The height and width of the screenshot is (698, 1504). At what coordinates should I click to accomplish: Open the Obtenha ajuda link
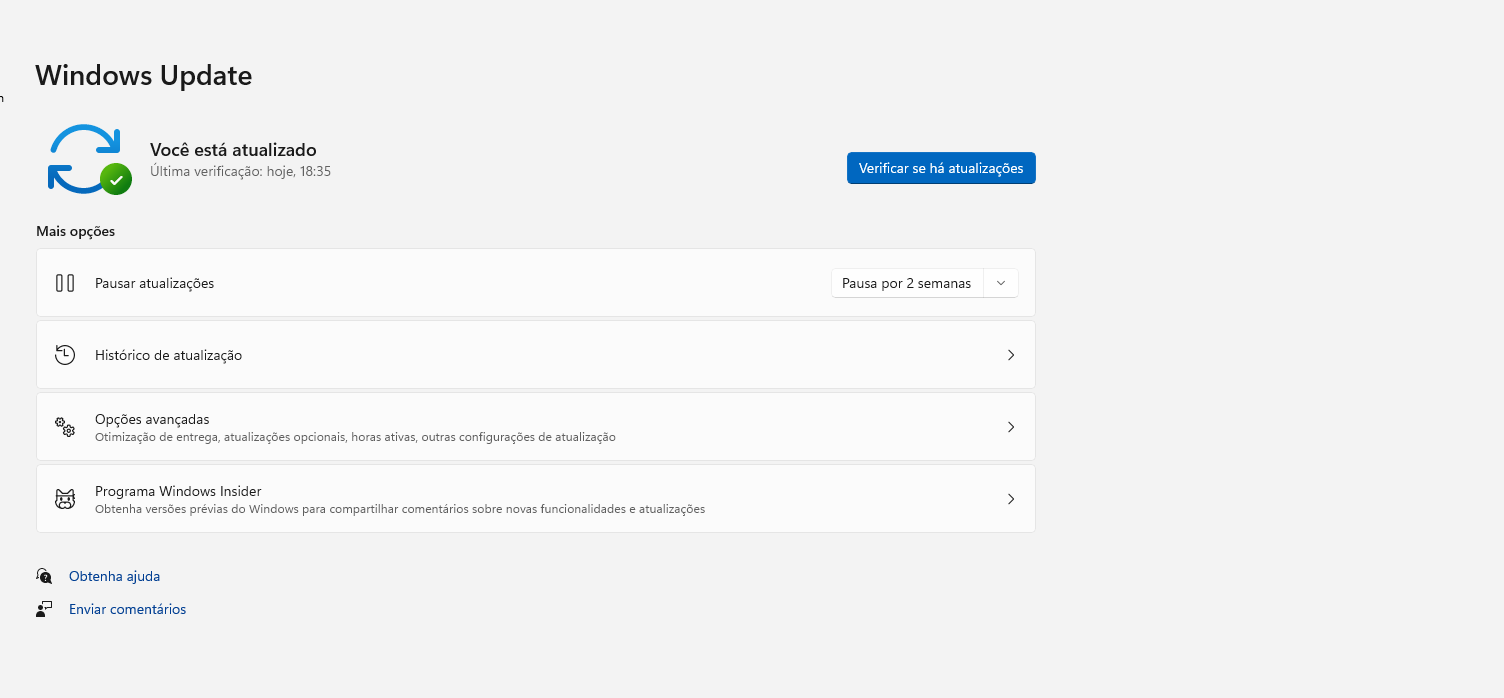click(115, 576)
